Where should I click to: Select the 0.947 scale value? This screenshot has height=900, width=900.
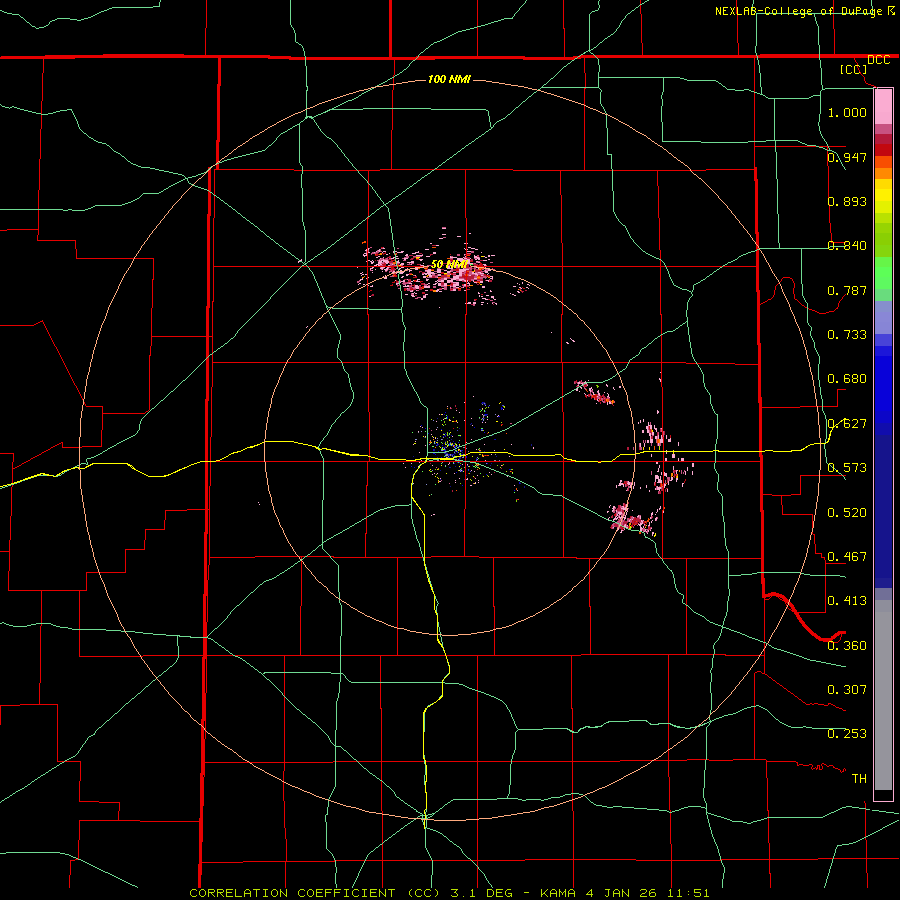pyautogui.click(x=847, y=157)
